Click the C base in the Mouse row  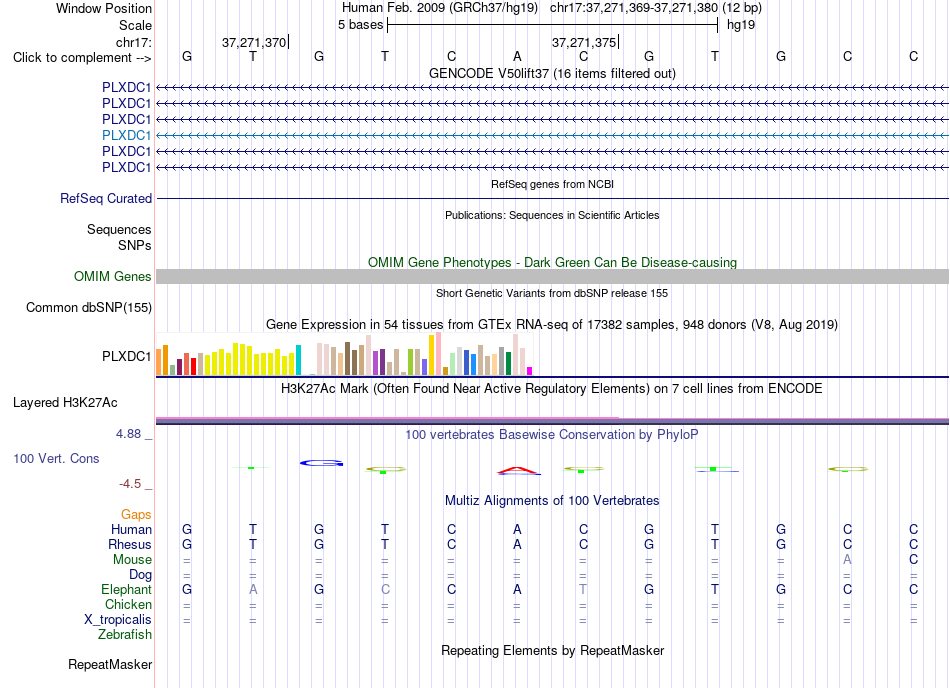pos(913,560)
